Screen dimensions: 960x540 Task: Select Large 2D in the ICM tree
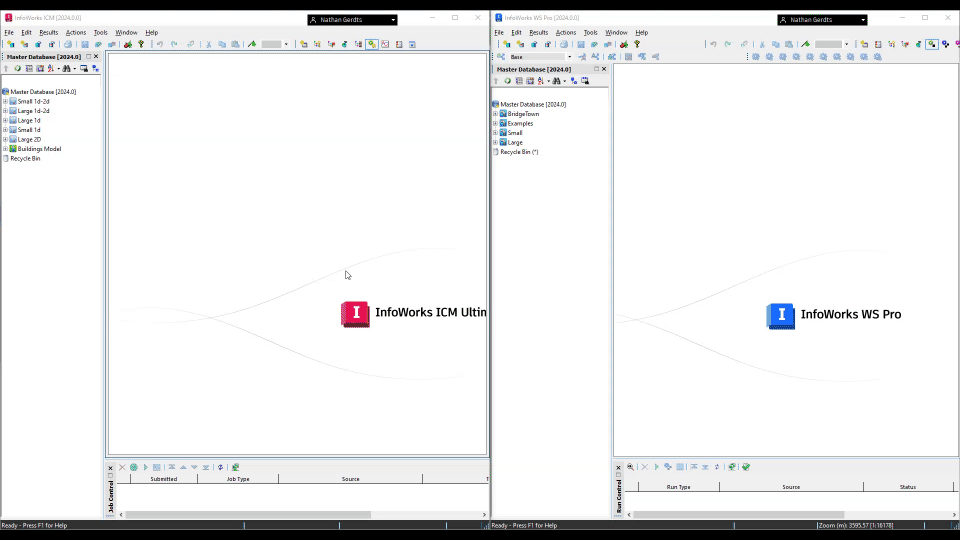[x=29, y=140]
